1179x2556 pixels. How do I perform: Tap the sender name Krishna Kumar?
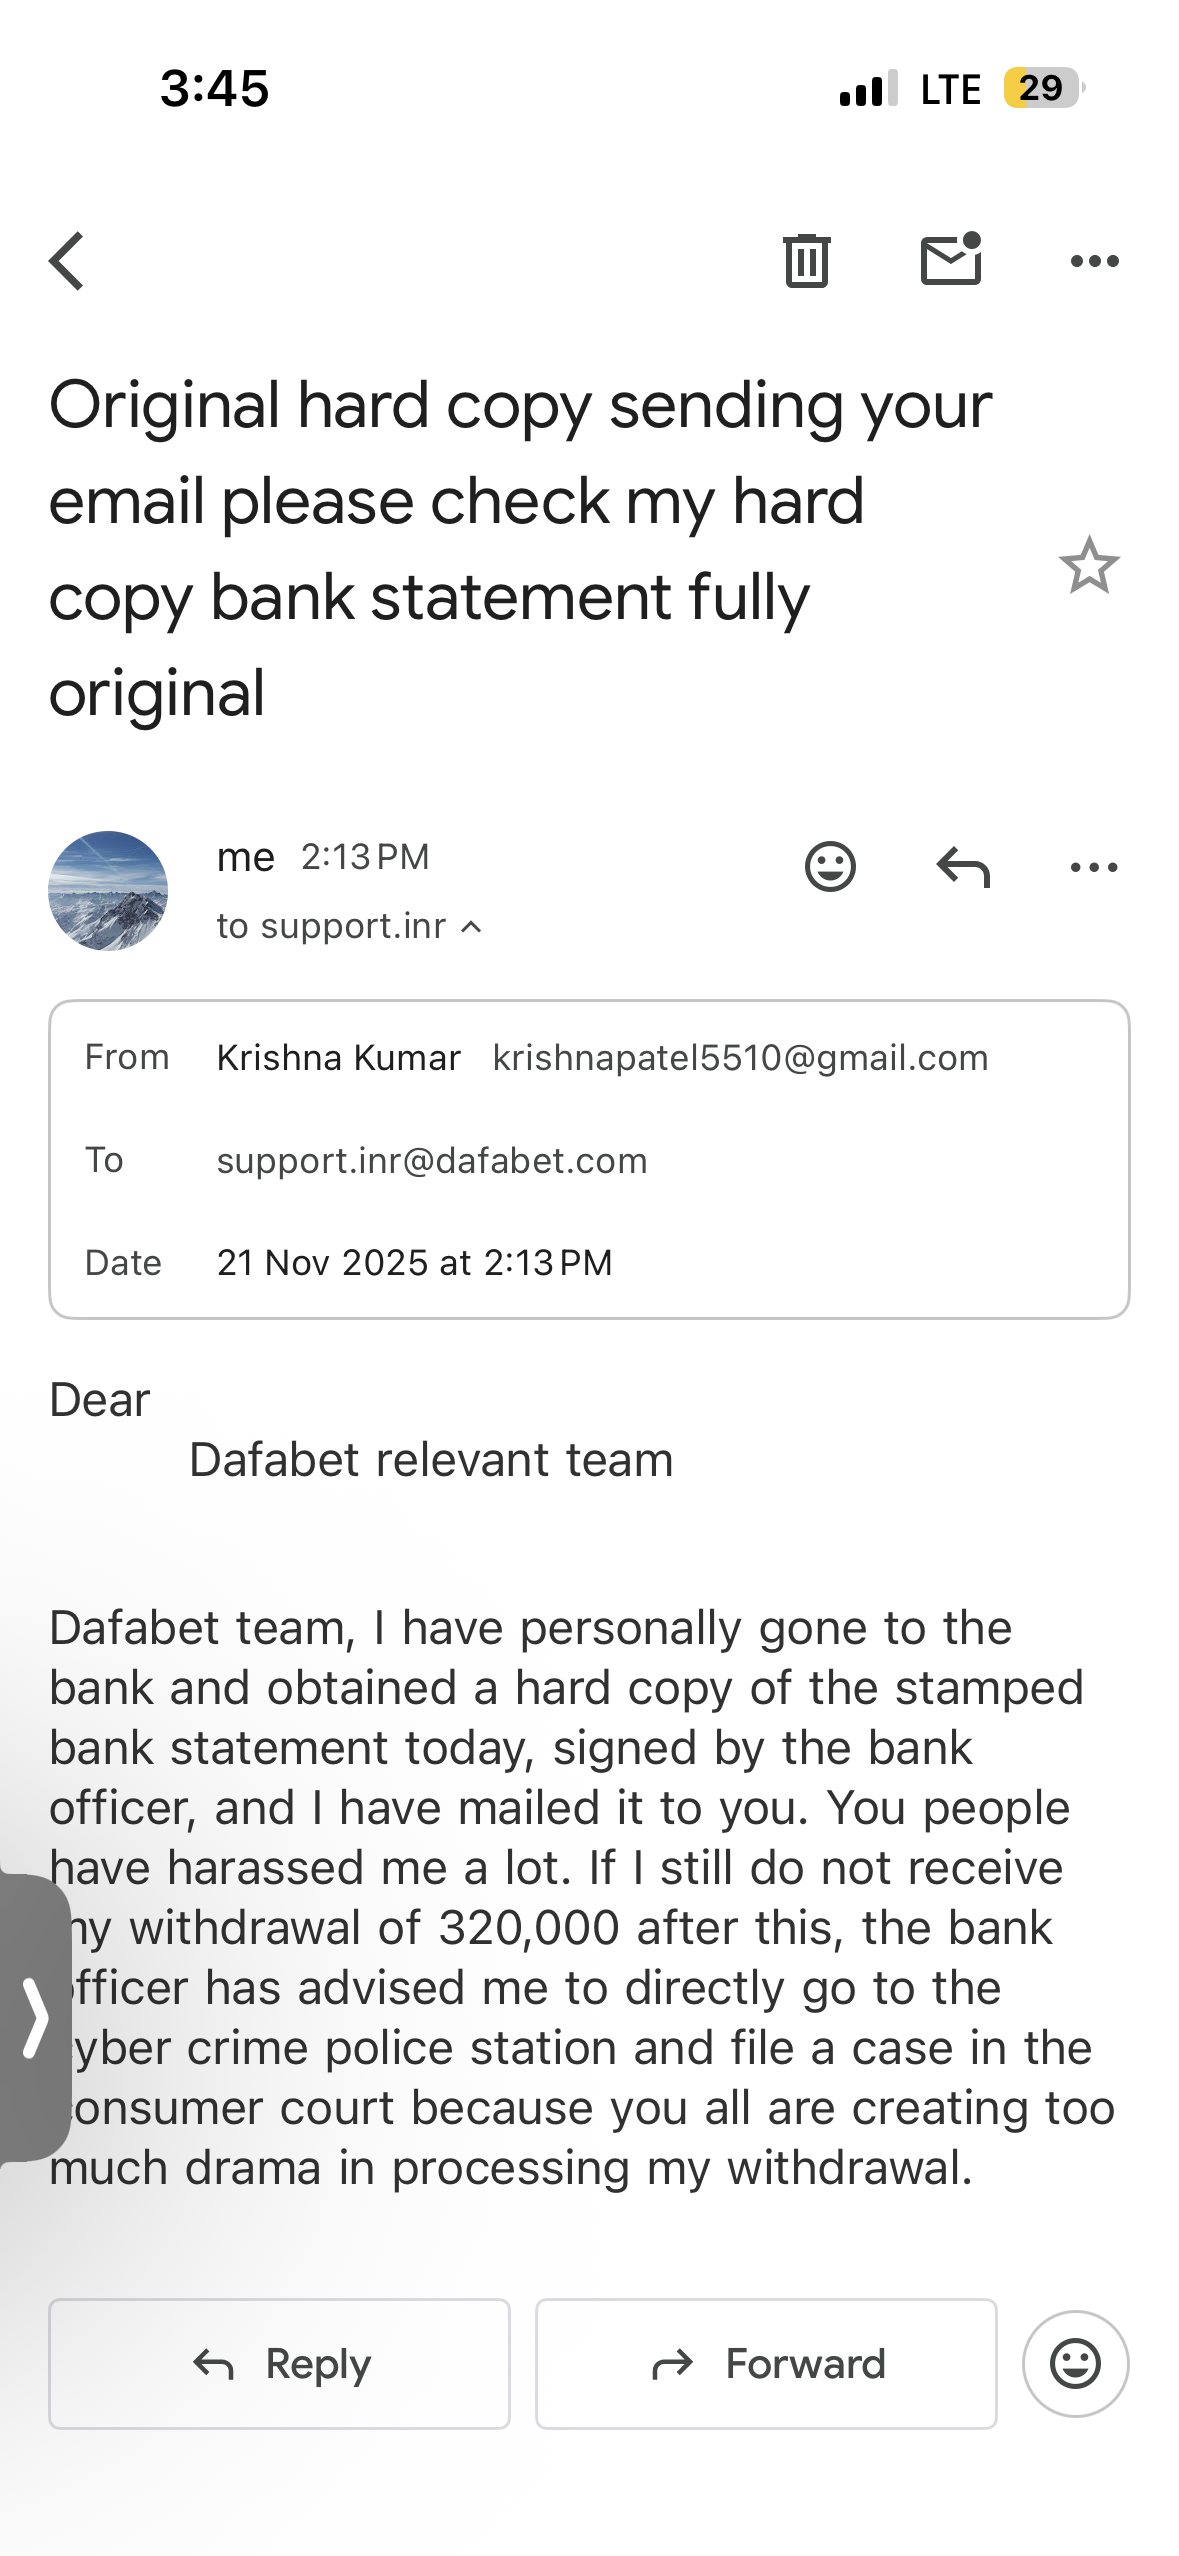pyautogui.click(x=338, y=1058)
